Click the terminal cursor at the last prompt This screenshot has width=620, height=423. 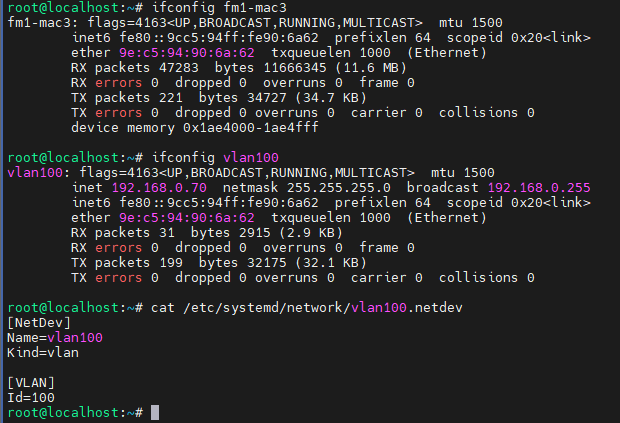coord(154,413)
